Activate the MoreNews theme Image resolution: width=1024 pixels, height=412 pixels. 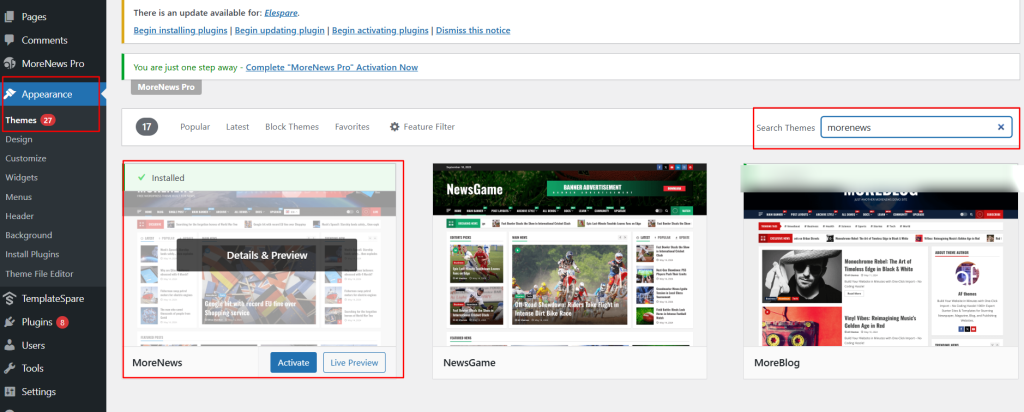point(293,362)
